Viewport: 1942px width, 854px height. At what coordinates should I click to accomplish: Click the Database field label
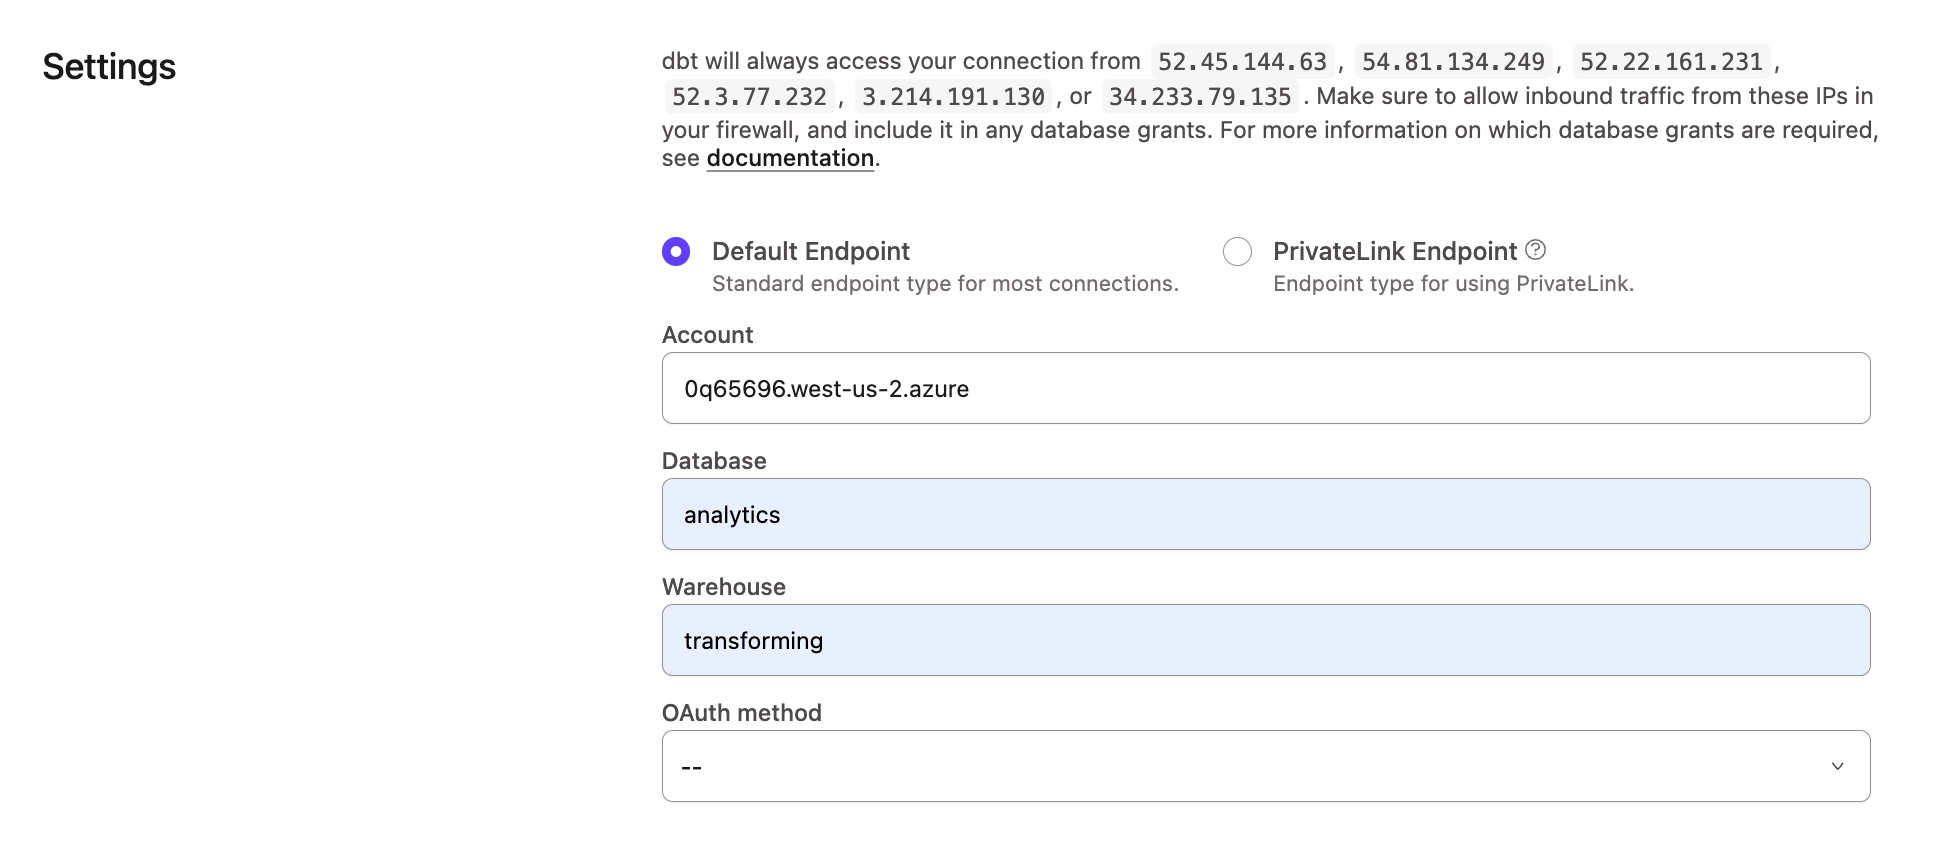coord(713,461)
